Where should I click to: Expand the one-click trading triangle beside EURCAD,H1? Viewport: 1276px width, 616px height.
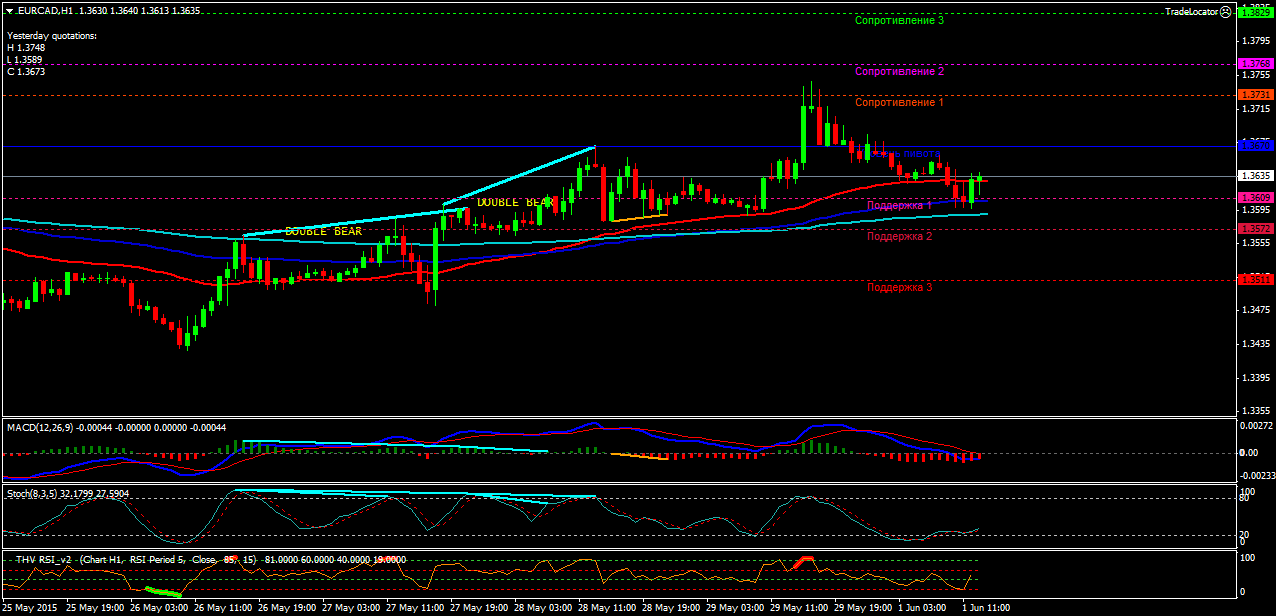click(x=9, y=11)
